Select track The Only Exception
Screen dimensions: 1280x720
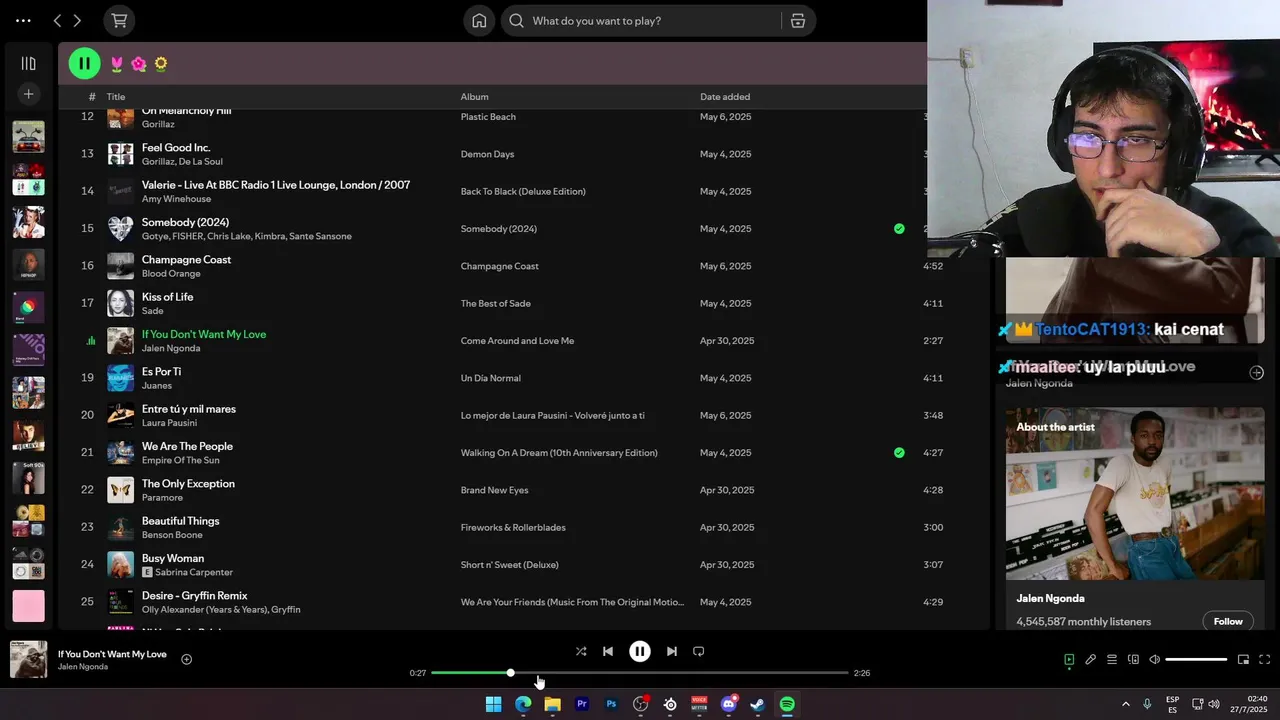[188, 484]
